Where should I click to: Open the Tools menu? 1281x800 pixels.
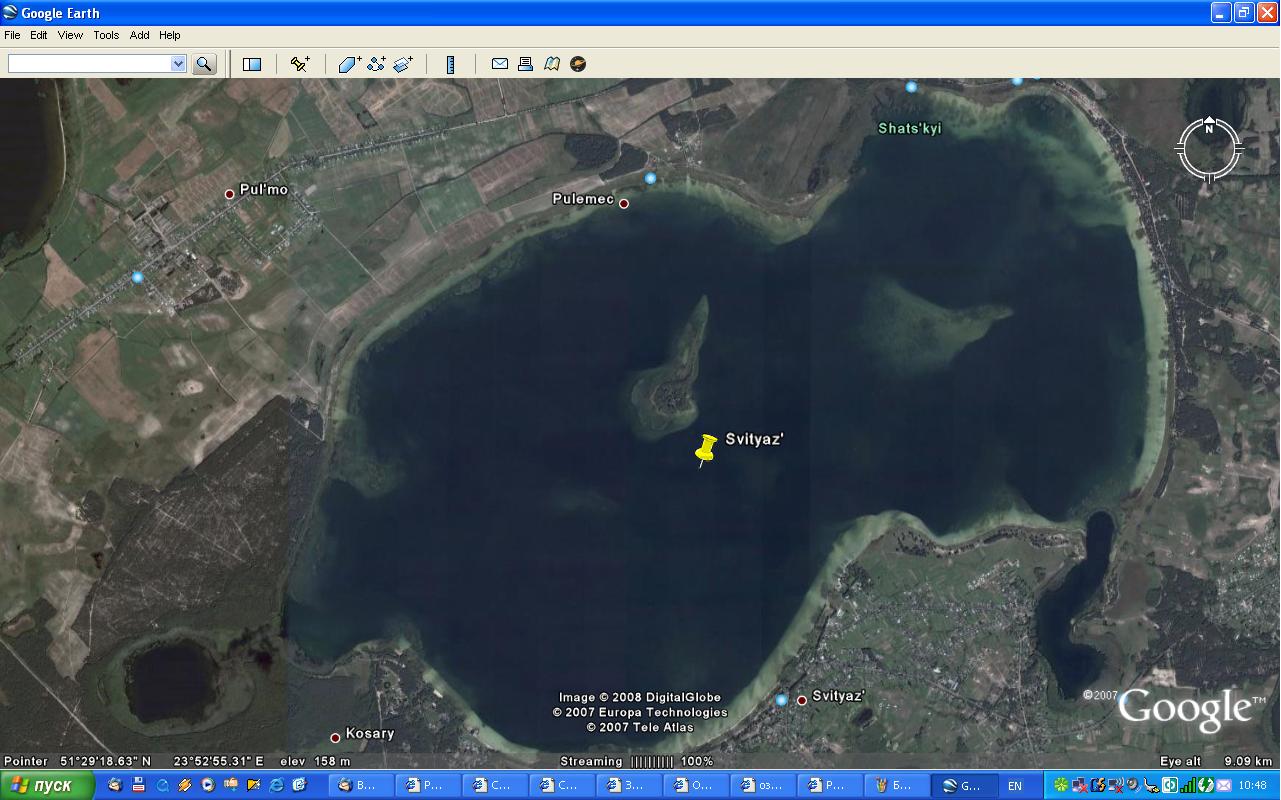(x=106, y=35)
